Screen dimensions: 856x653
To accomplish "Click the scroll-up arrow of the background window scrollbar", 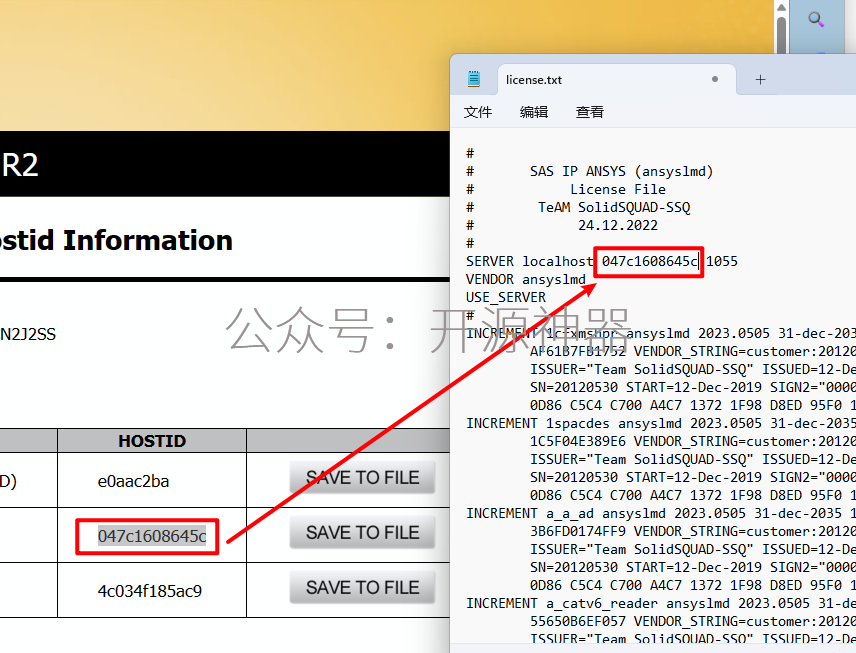I will 781,8.
